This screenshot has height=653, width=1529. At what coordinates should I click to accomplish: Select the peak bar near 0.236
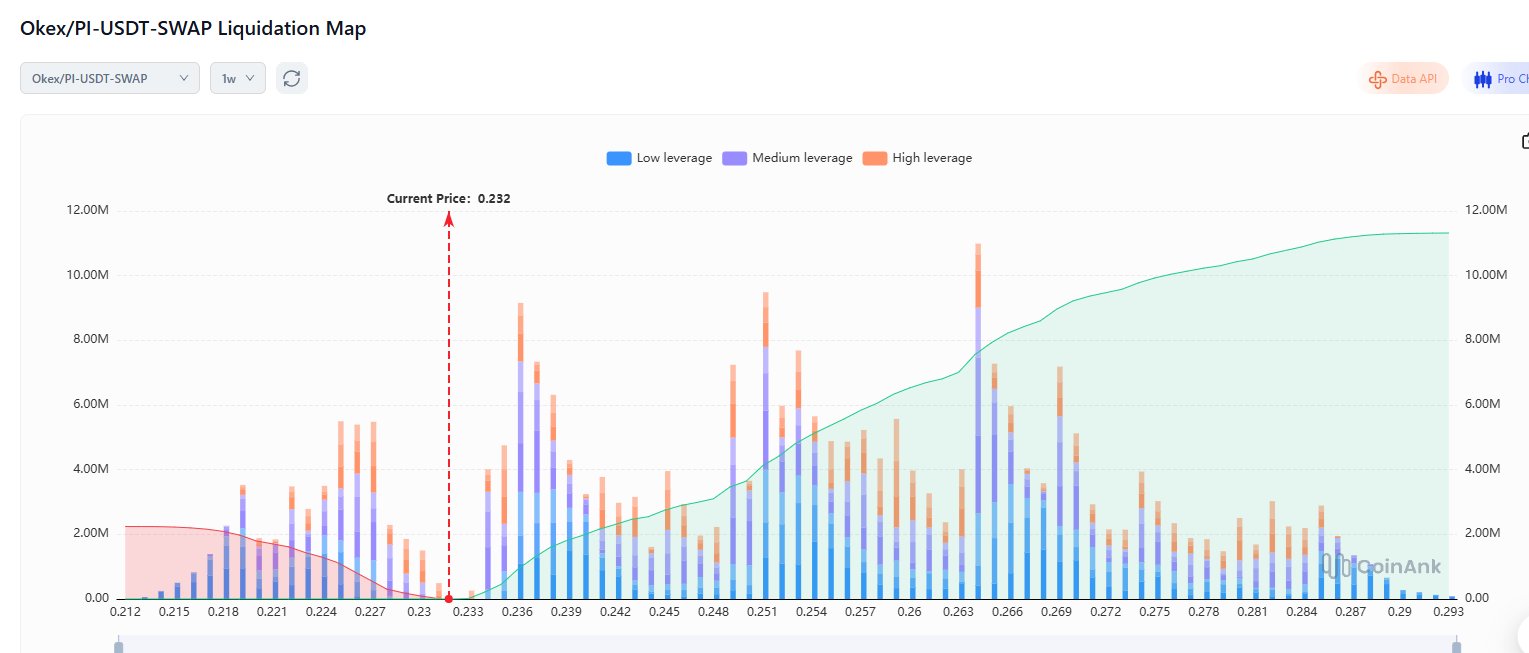(x=520, y=450)
